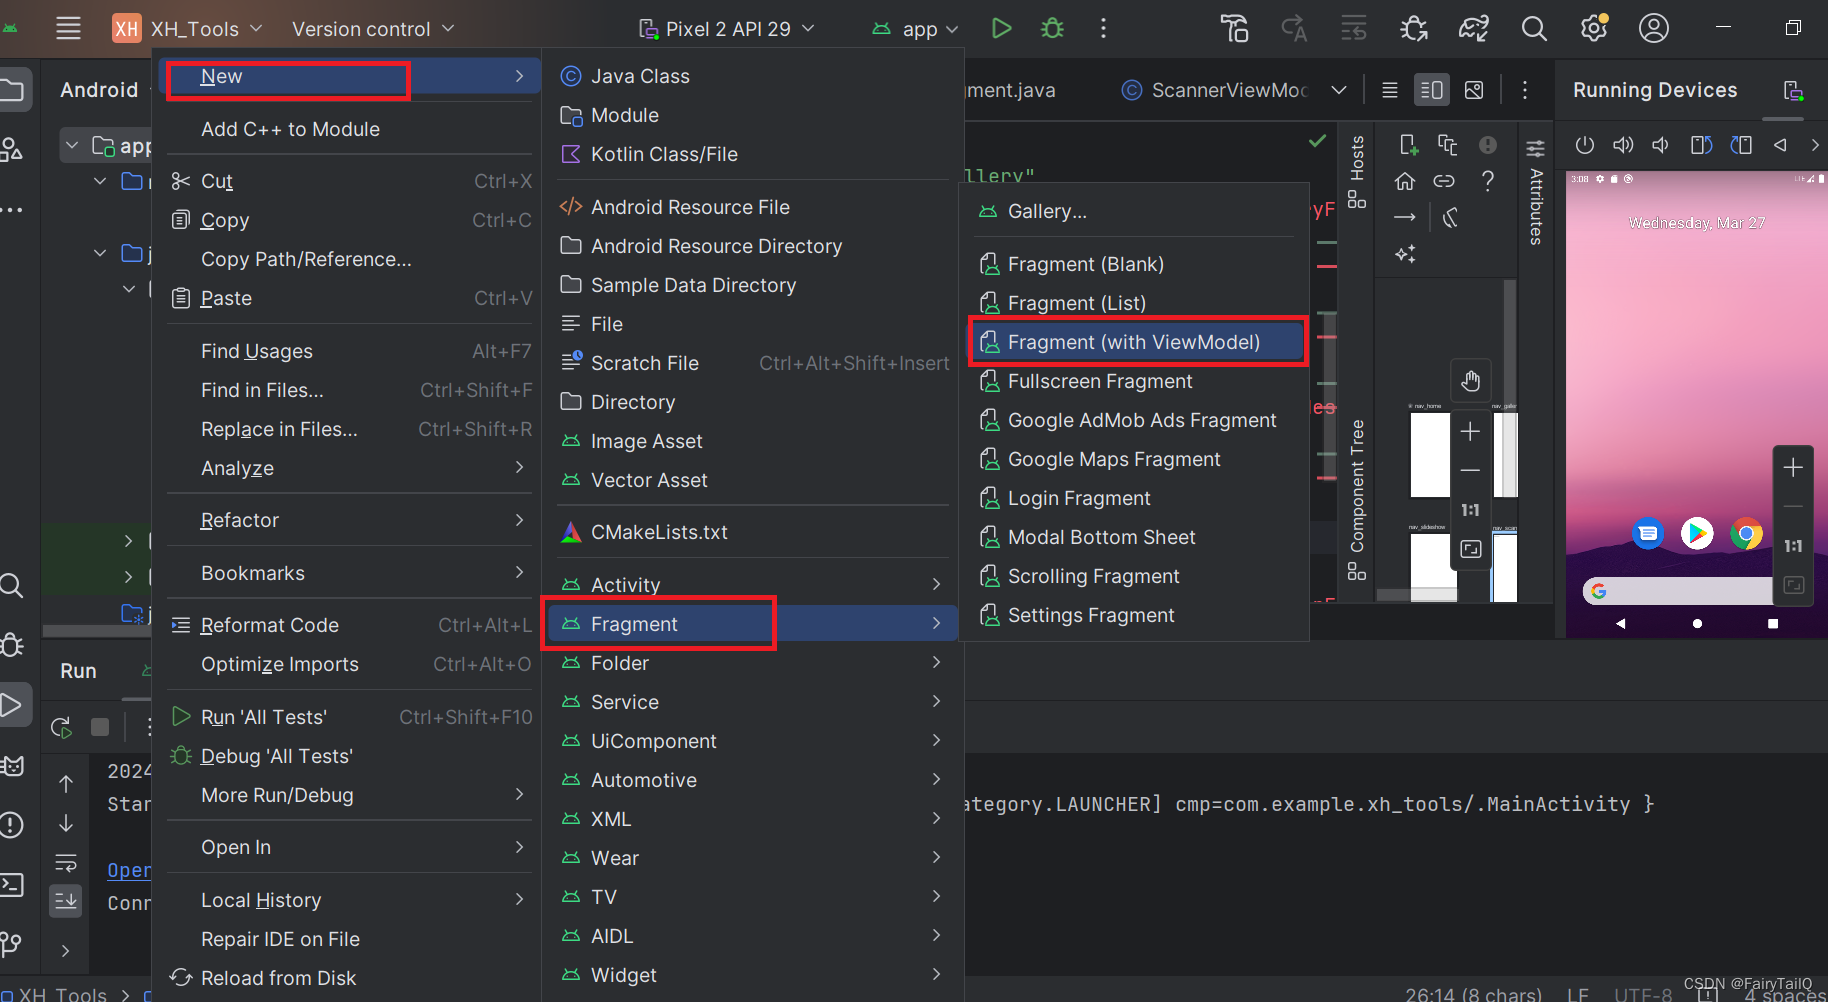Open IDE Settings via the gear icon
1828x1002 pixels.
click(1592, 28)
